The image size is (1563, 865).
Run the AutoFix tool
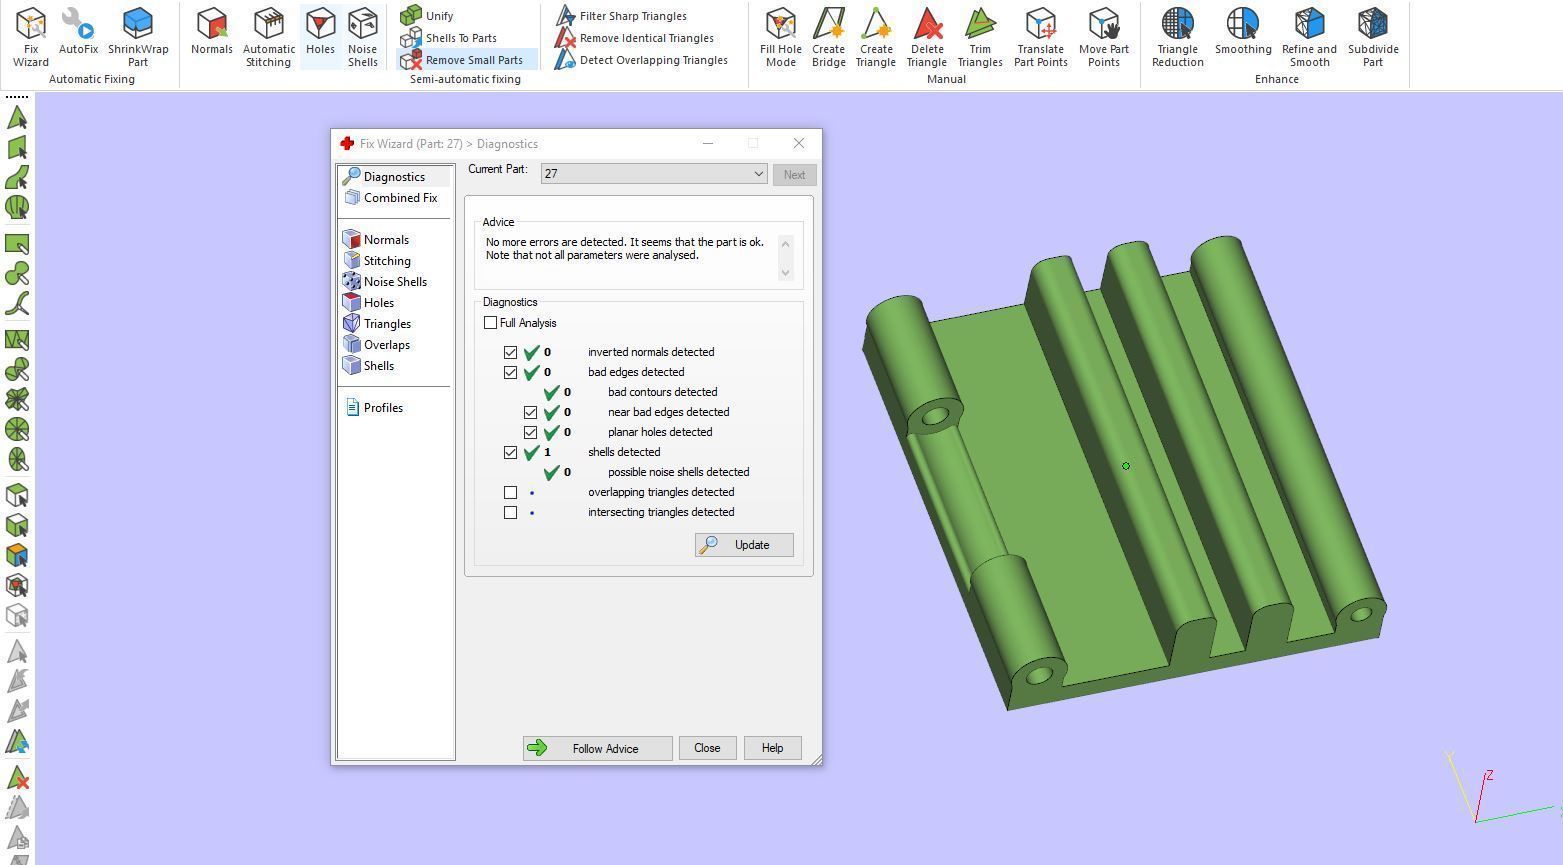pos(78,31)
